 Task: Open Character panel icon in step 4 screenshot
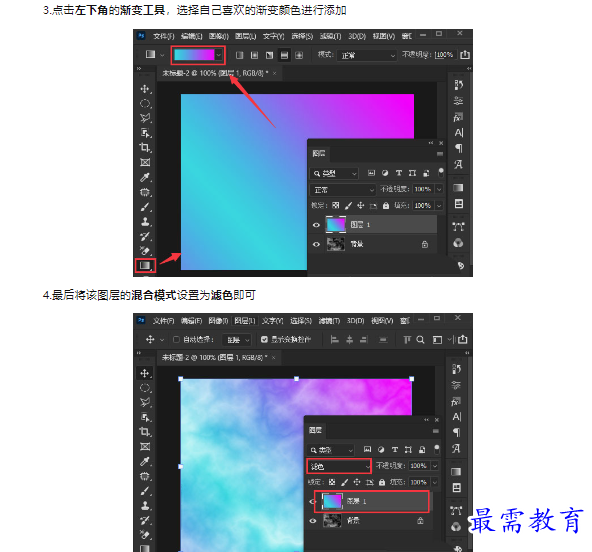(456, 417)
